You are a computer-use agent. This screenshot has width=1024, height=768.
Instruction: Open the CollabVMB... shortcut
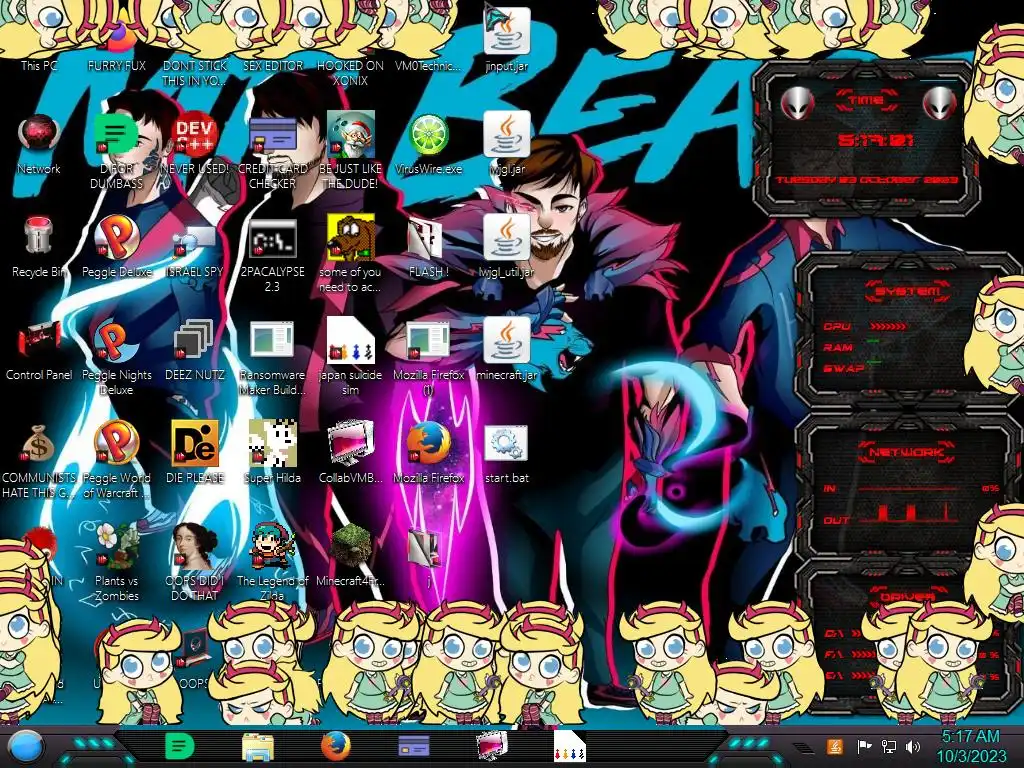coord(350,453)
